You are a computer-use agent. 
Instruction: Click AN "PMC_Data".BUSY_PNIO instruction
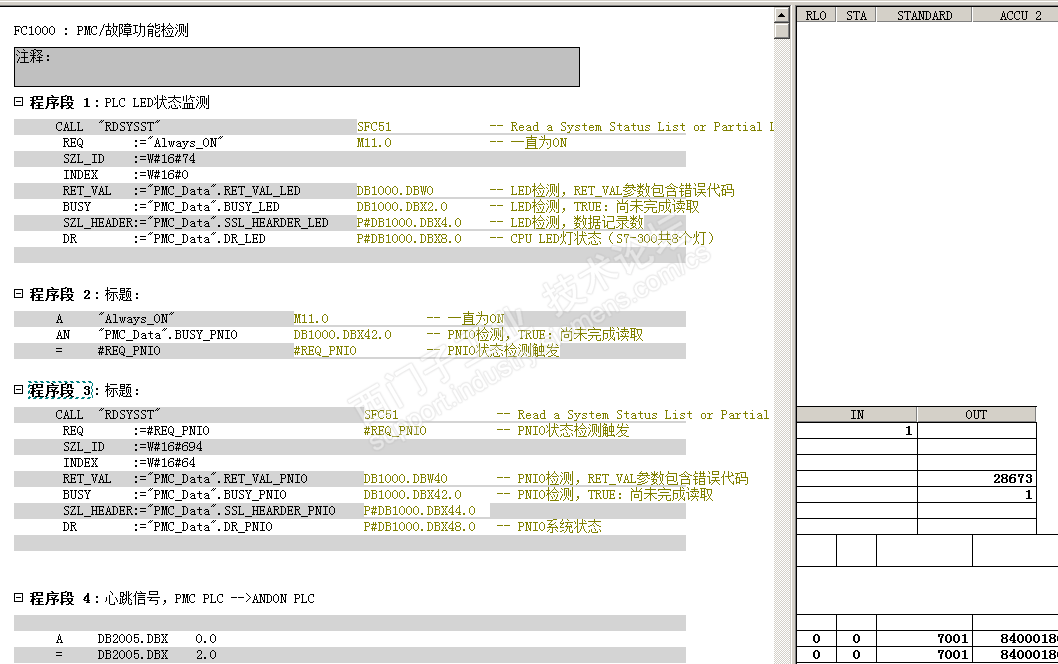[146, 335]
